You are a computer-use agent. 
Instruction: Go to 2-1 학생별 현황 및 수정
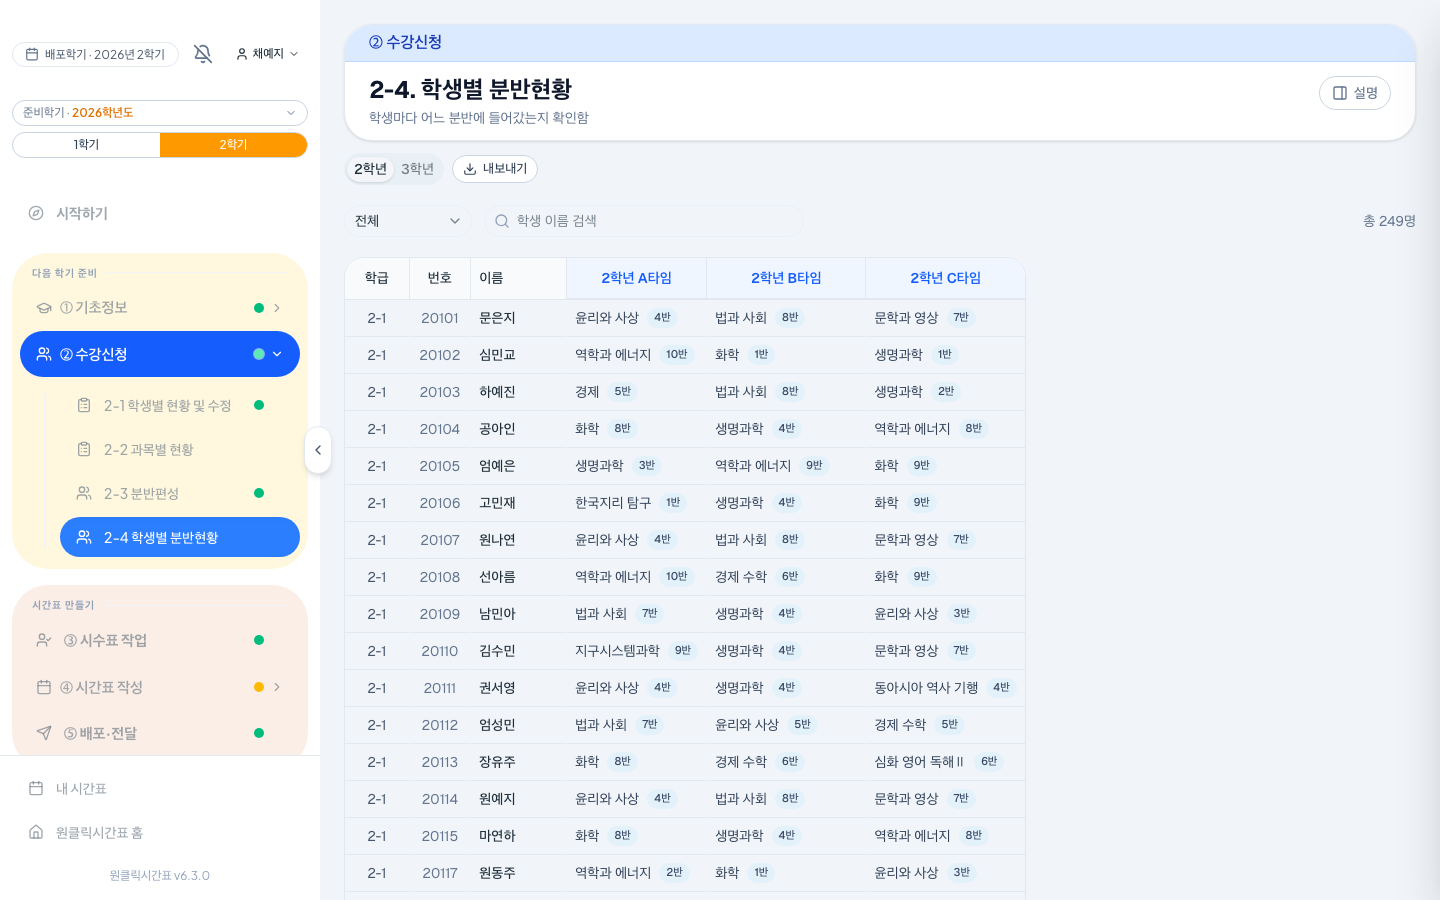(x=180, y=405)
